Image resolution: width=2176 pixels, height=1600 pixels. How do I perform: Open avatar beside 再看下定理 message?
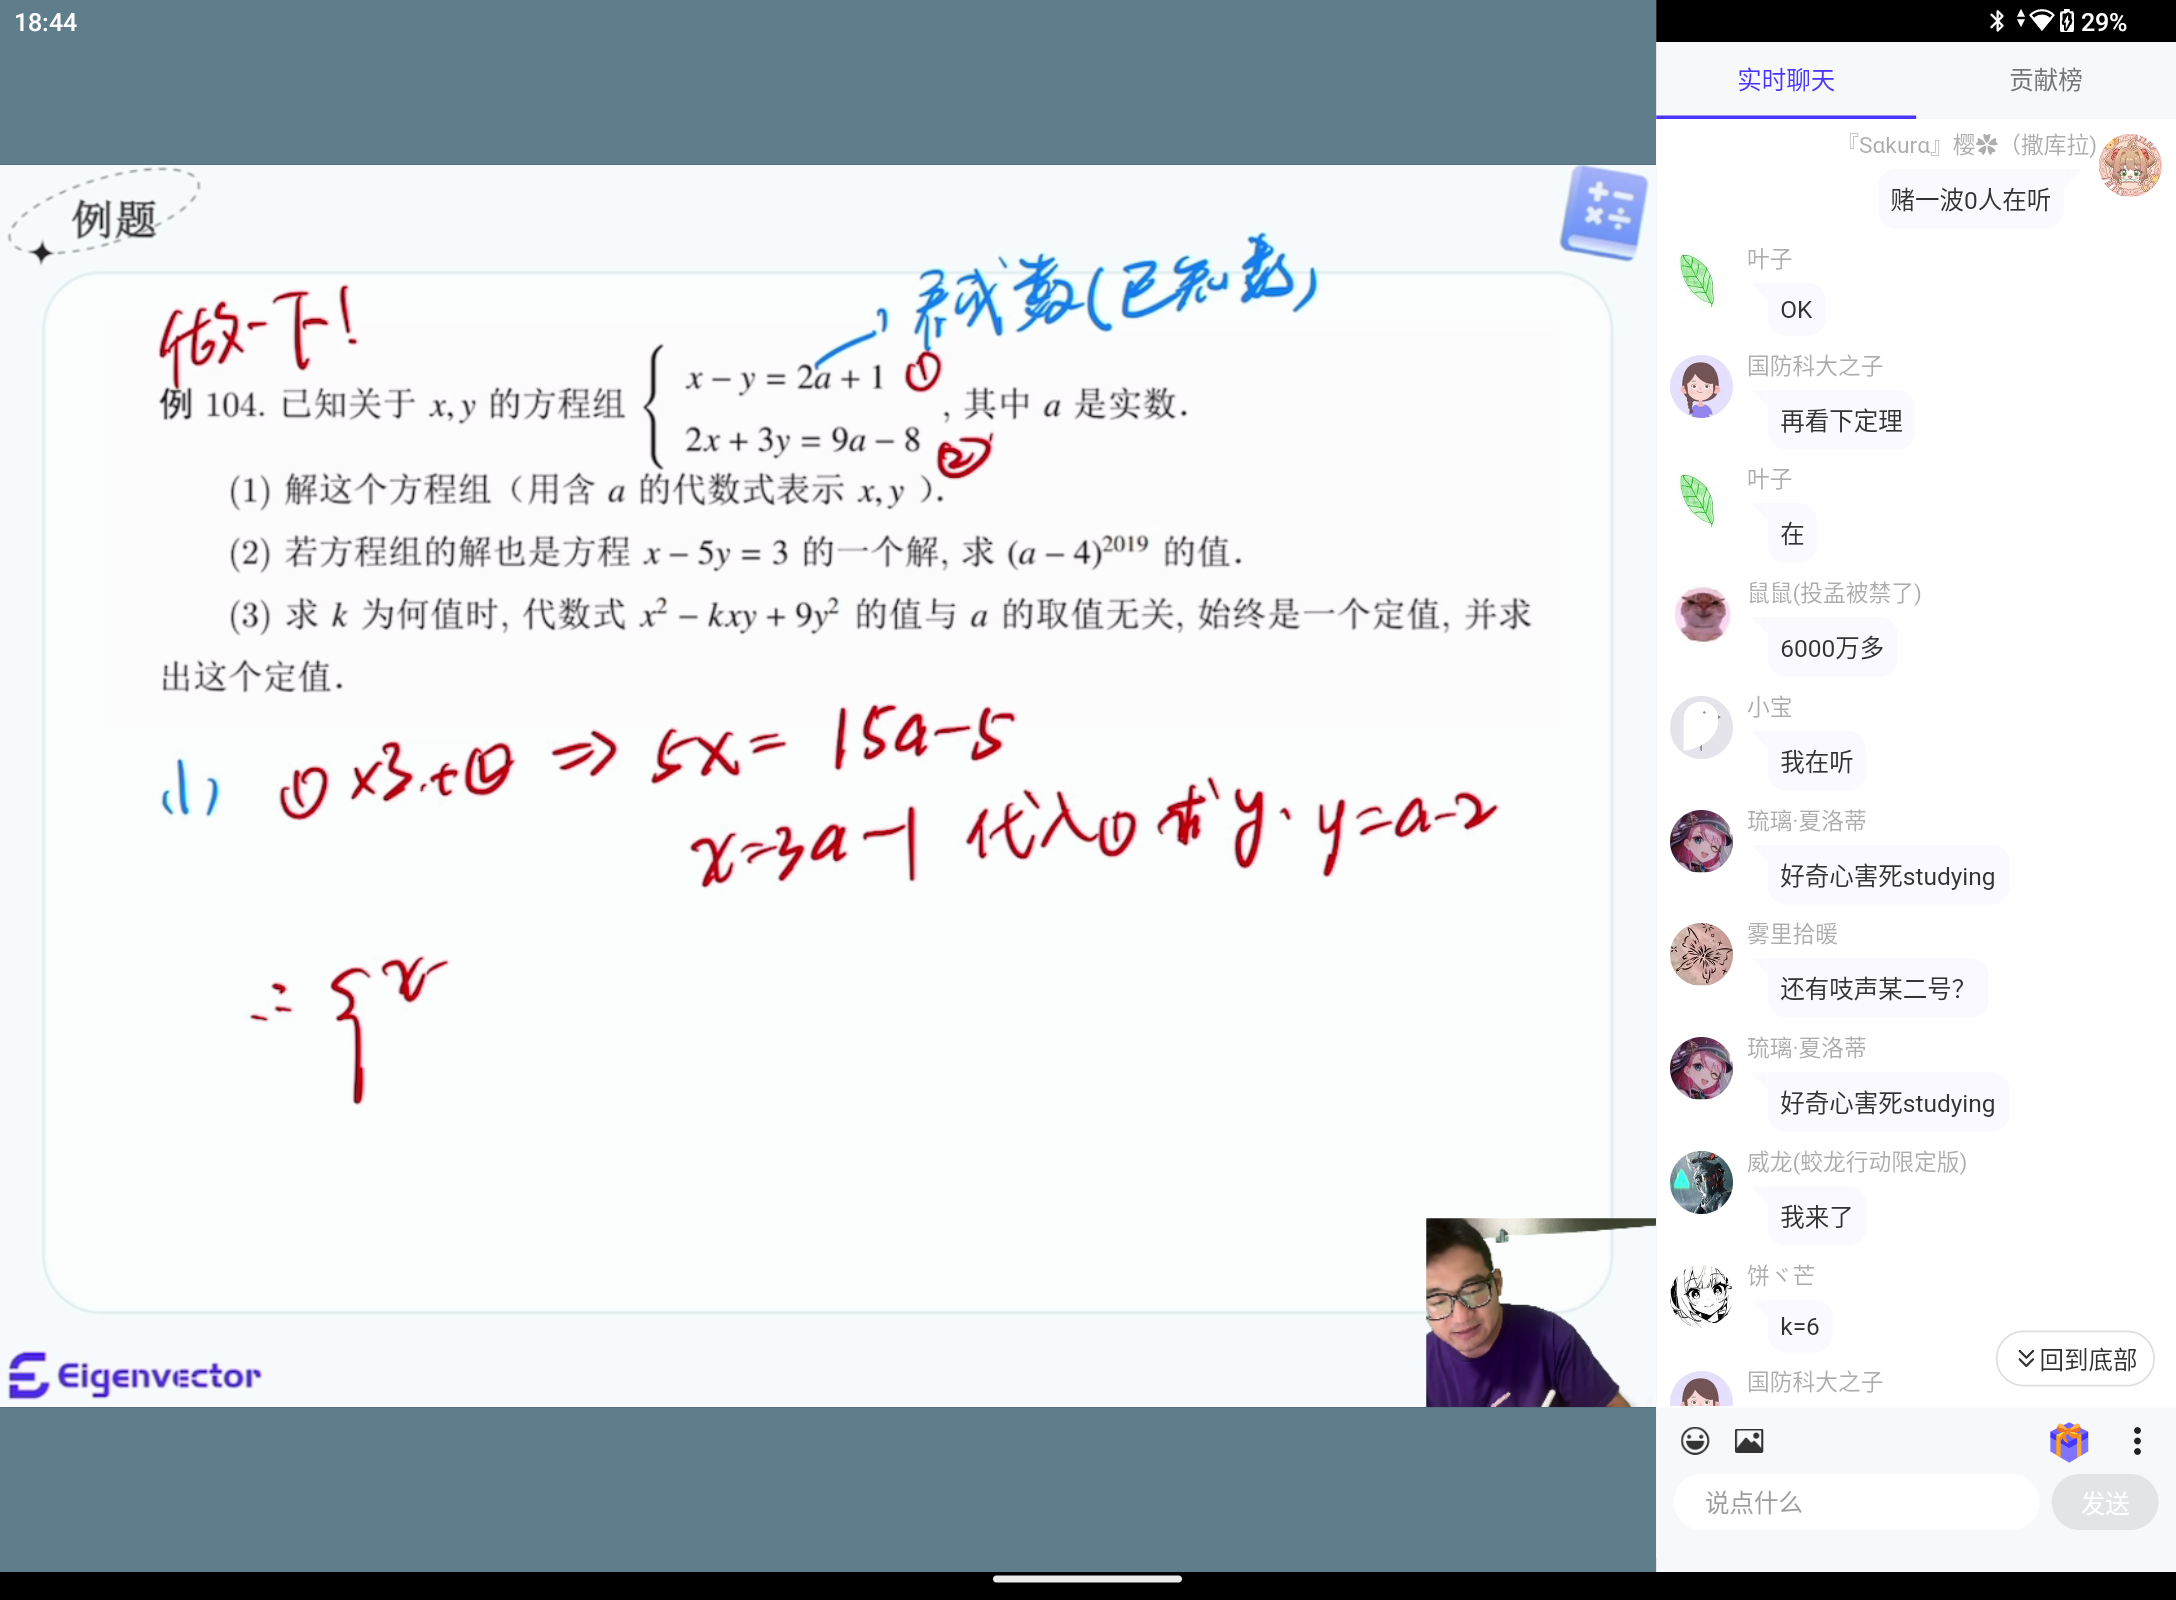coord(1700,386)
